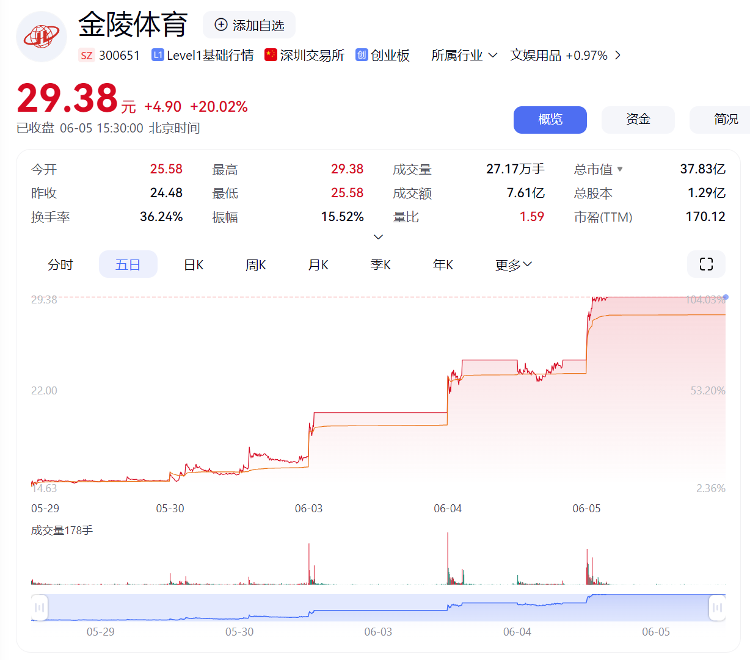Screen dimensions: 750x660
Task: Click the plus icon in 添加自选 button
Action: [x=221, y=25]
